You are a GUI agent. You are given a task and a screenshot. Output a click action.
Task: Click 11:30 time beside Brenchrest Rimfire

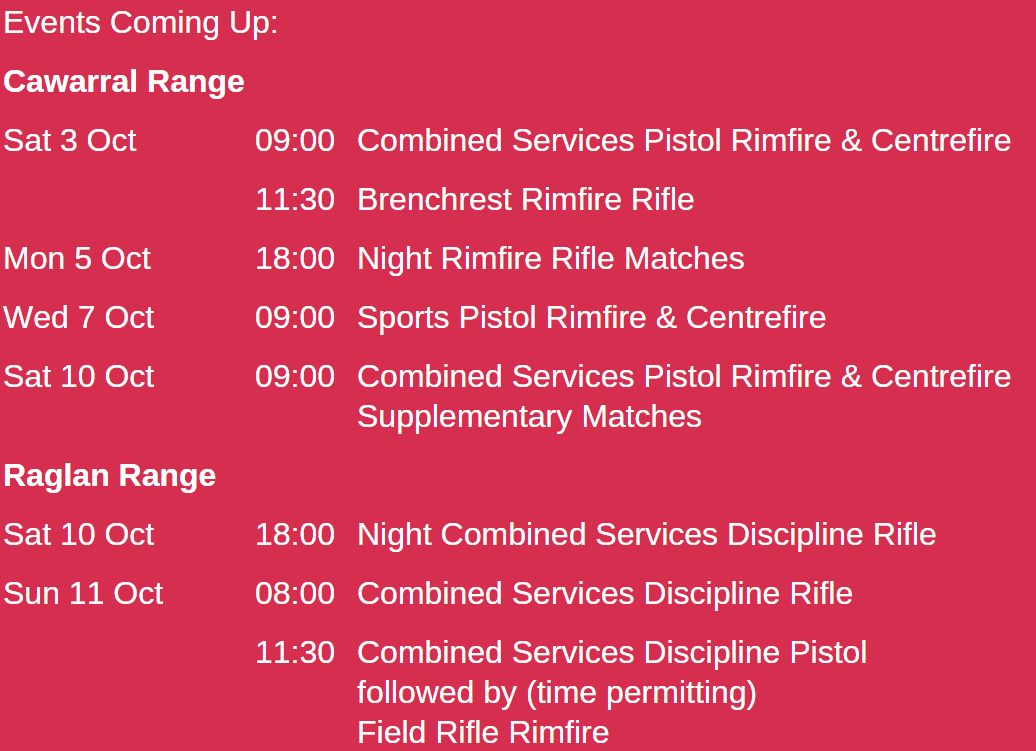point(295,199)
